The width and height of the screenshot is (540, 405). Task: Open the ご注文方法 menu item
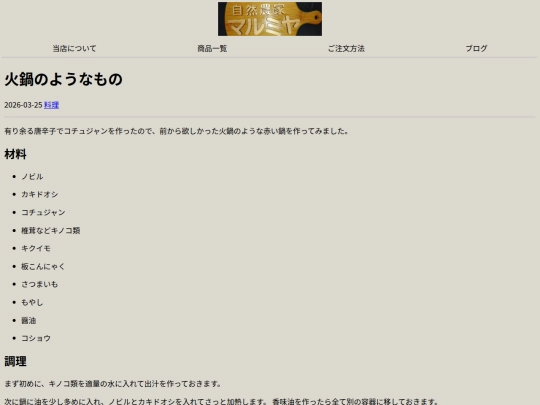click(346, 49)
